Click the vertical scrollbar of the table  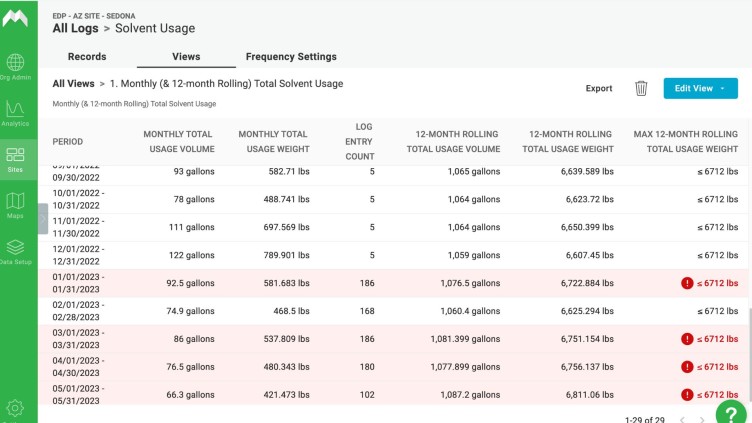[750, 354]
